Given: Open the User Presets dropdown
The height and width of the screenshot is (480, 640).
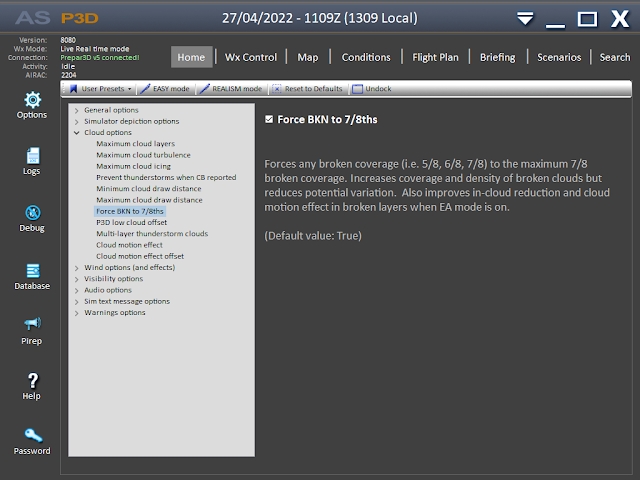Looking at the screenshot, I should click(x=101, y=89).
